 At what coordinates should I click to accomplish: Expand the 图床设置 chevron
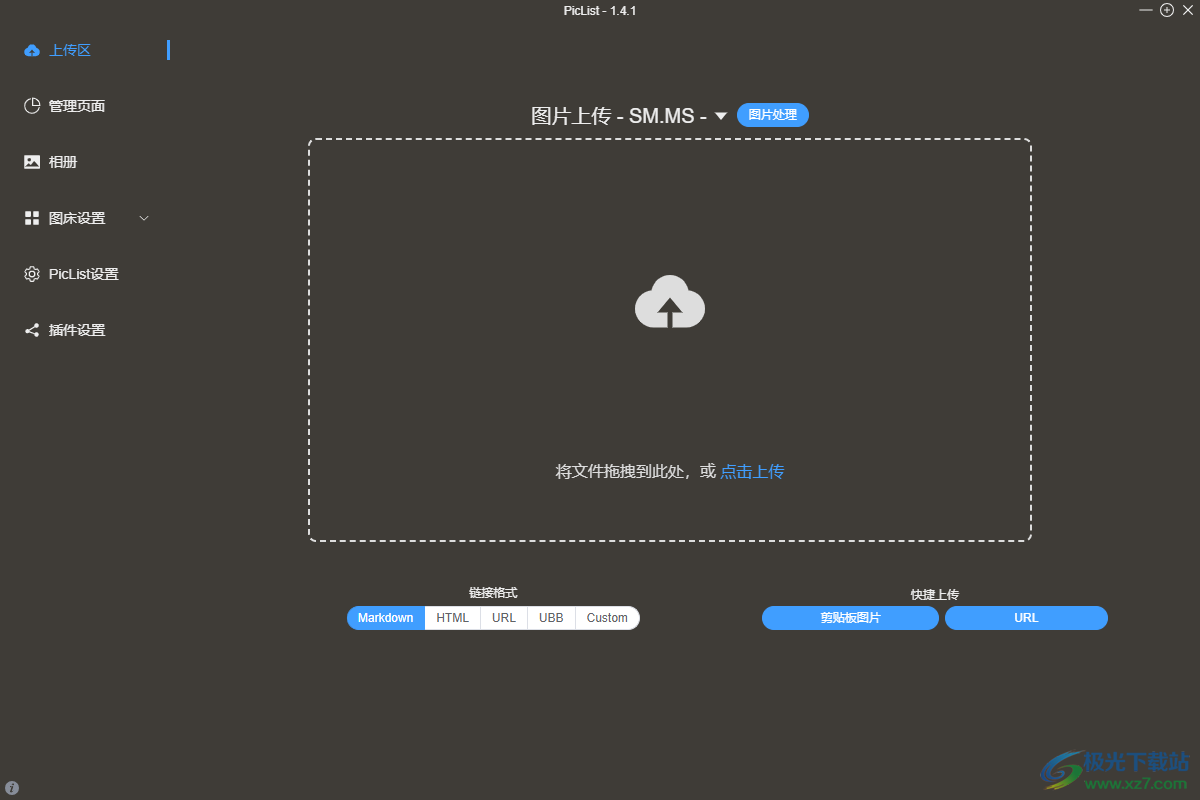pos(144,218)
